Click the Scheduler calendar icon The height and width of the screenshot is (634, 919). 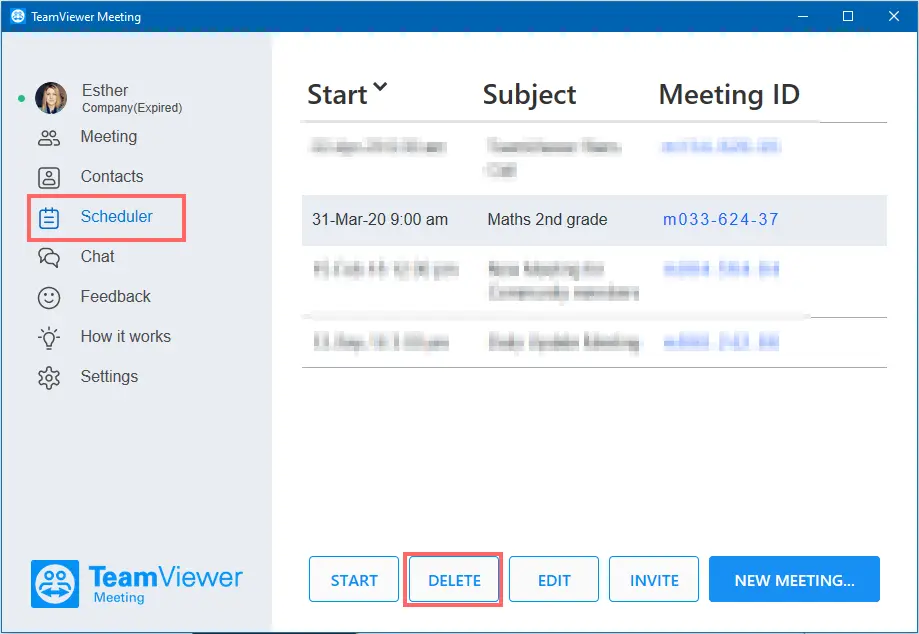click(49, 218)
